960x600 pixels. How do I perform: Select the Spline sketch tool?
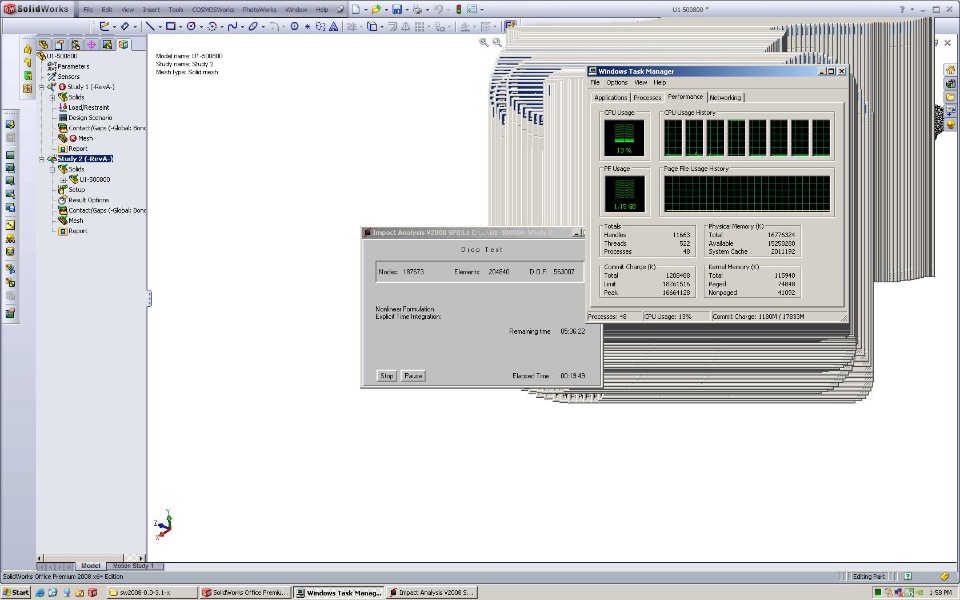(232, 26)
